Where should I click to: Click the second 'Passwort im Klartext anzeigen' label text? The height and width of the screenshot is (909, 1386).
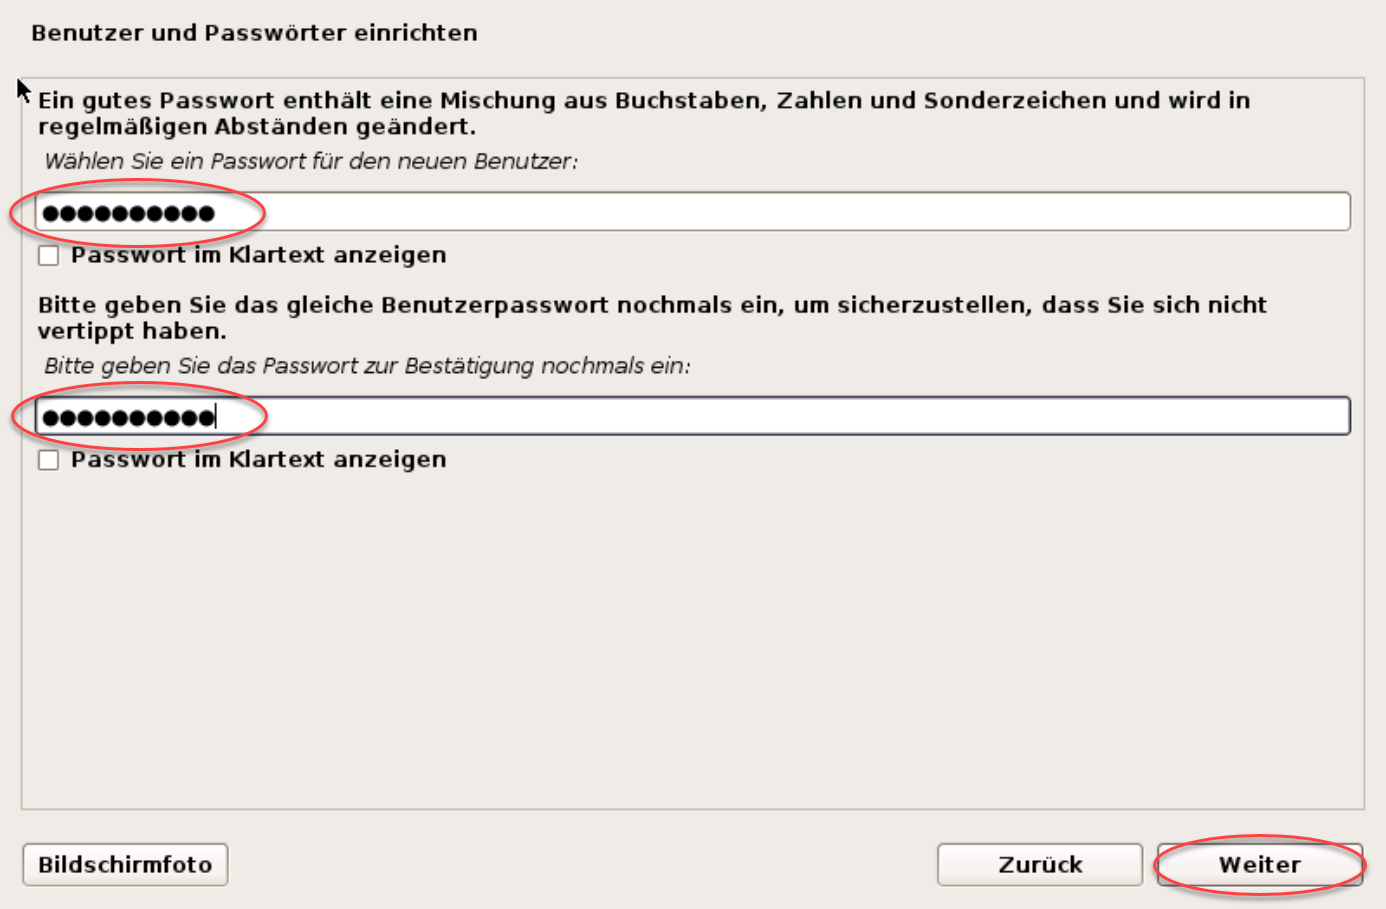pos(258,460)
